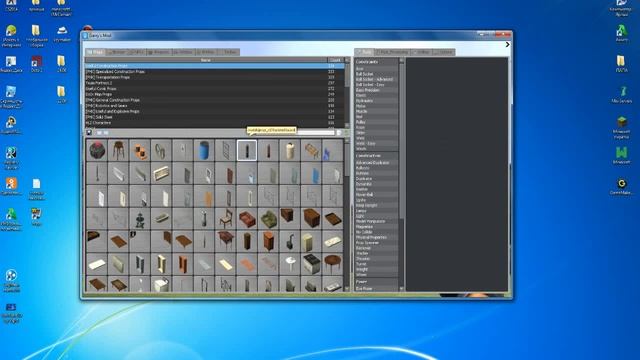This screenshot has height=360, width=640.
Task: Pick the Eye Poser tool
Action: 376,289
